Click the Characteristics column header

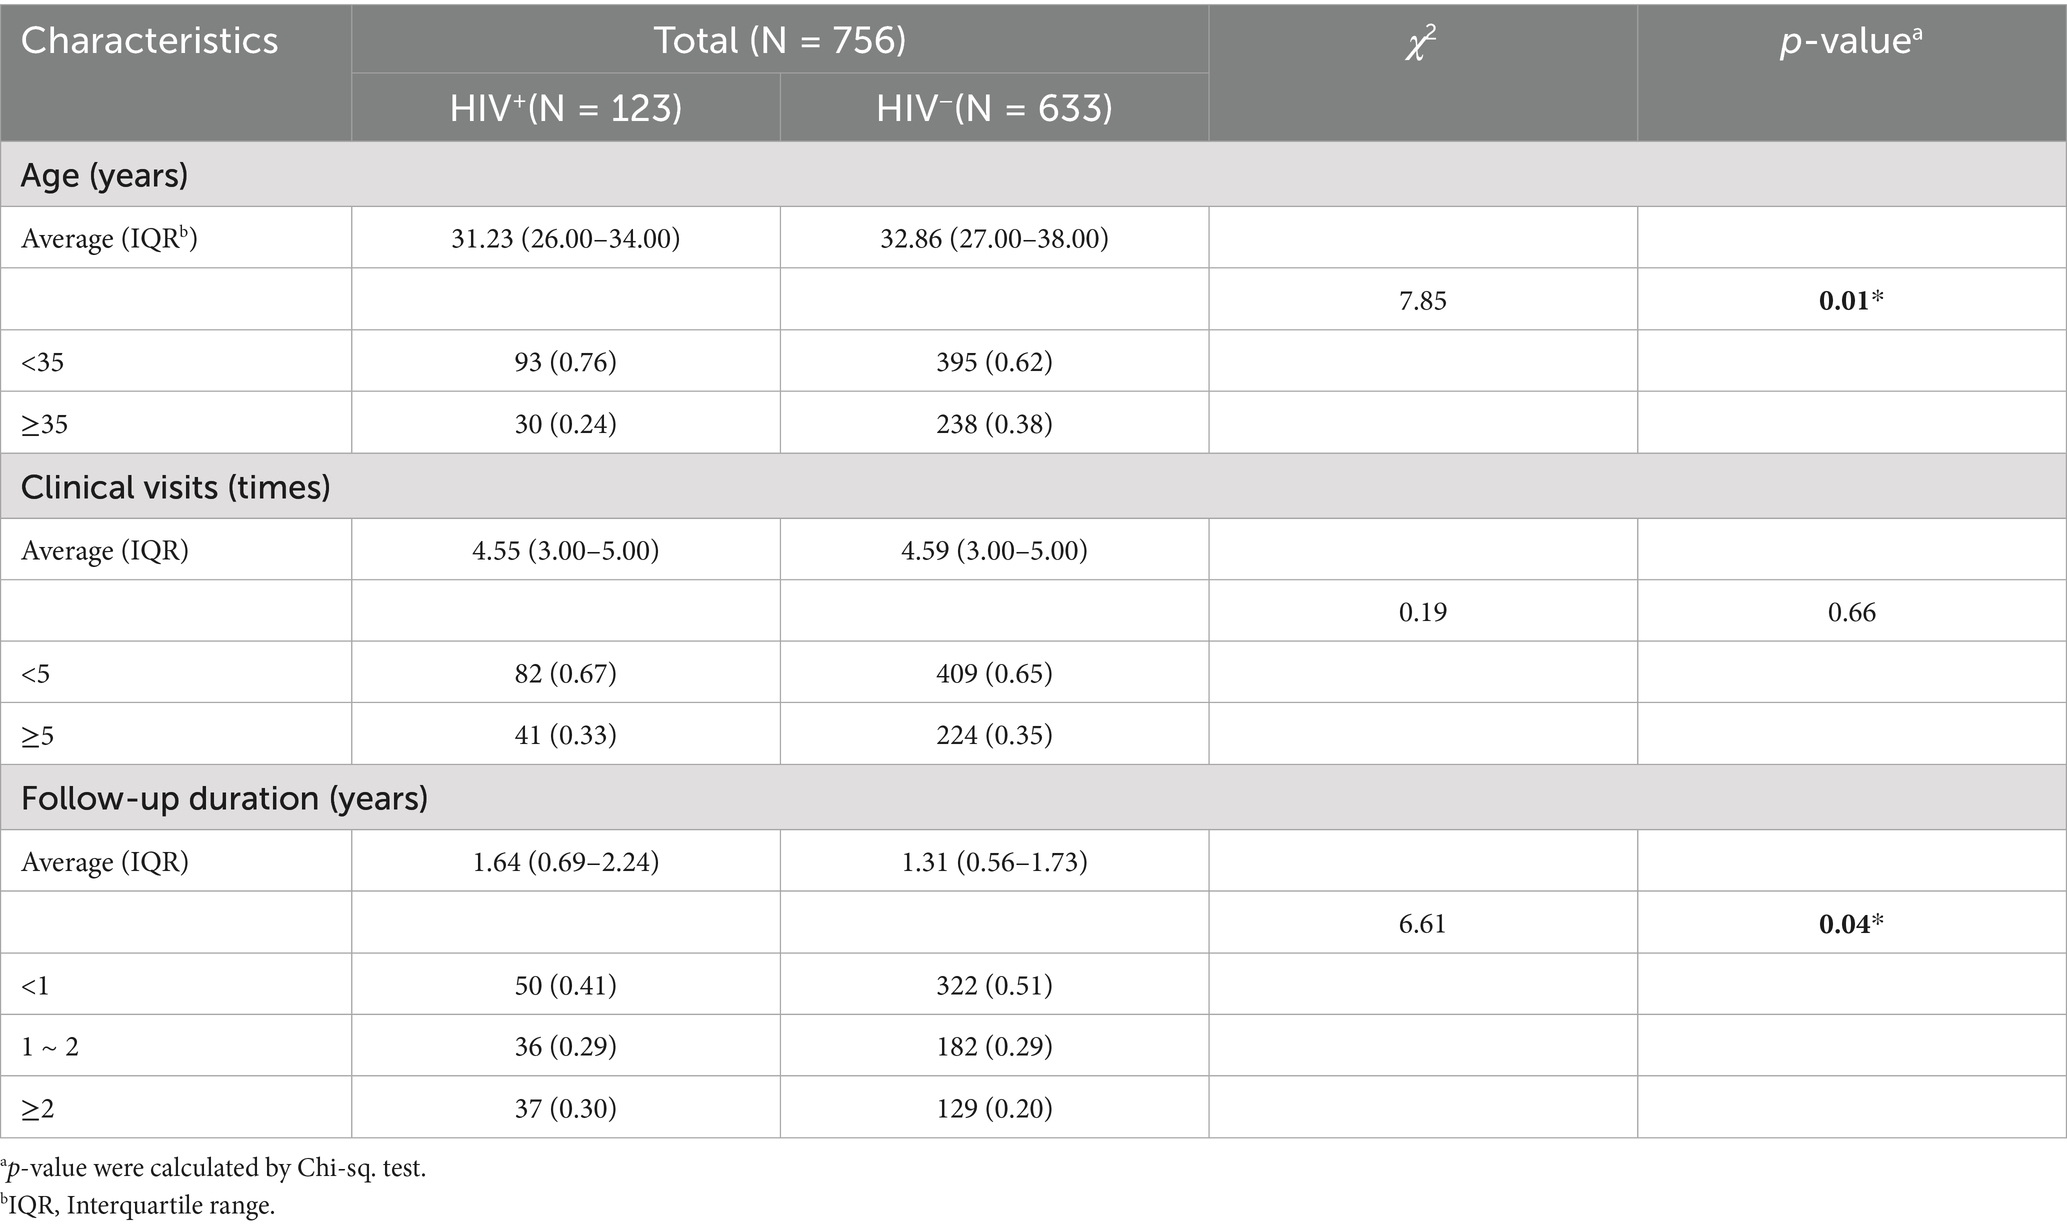(150, 41)
